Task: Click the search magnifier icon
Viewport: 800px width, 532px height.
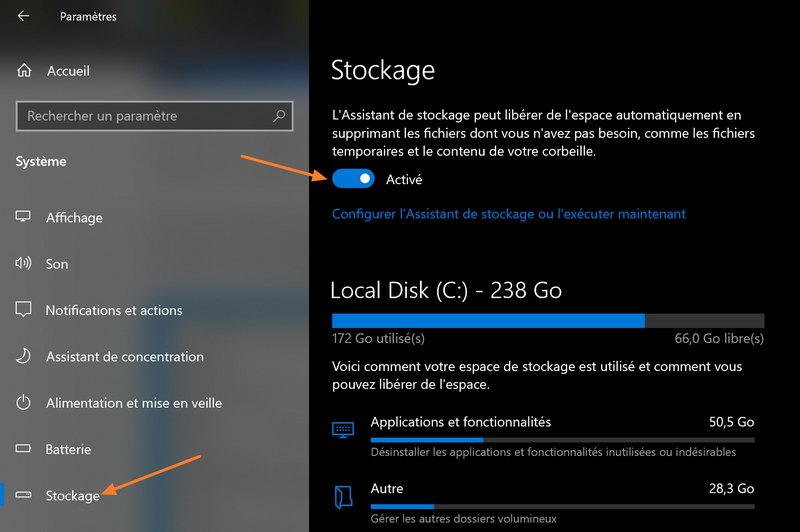Action: point(280,116)
